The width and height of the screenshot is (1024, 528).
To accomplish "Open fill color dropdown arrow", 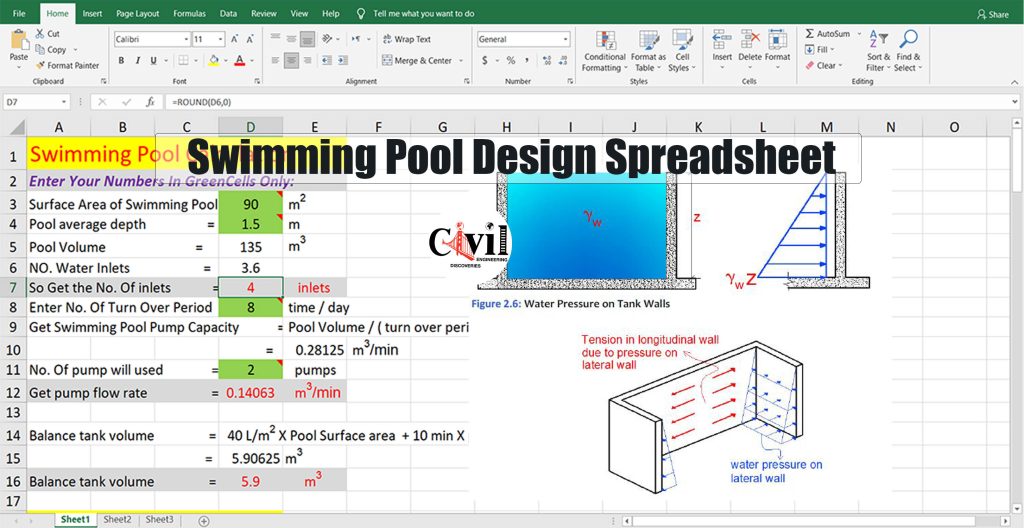I will 225,61.
